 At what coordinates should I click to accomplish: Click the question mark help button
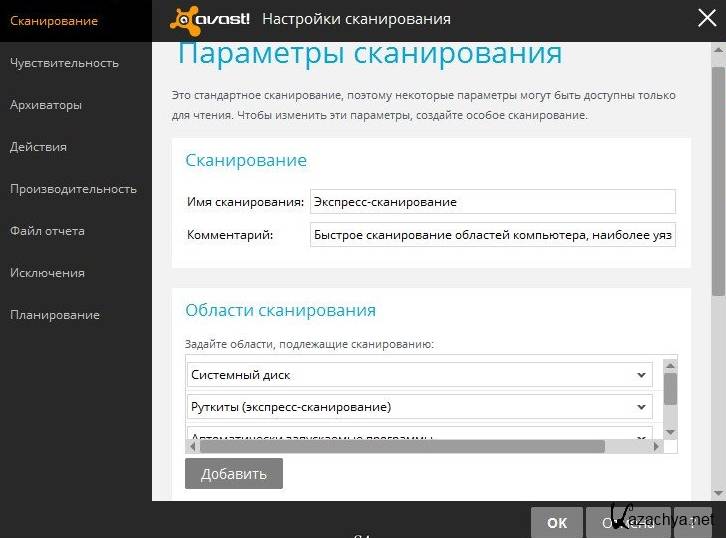coord(692,522)
